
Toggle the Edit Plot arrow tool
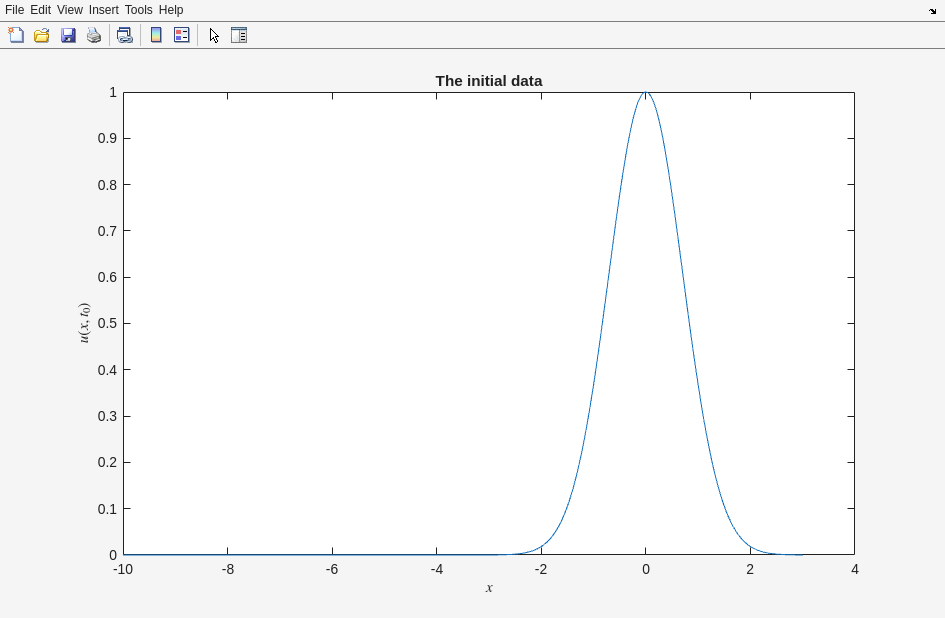click(x=214, y=35)
